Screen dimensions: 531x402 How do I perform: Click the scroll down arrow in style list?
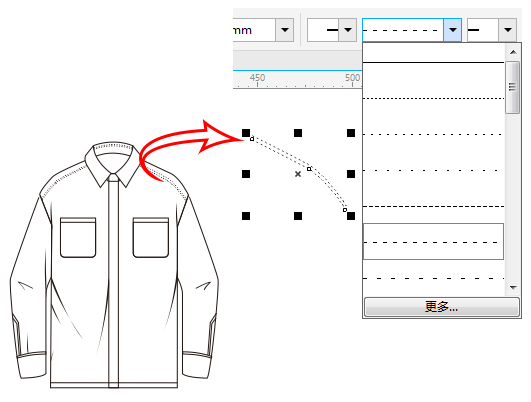[513, 288]
